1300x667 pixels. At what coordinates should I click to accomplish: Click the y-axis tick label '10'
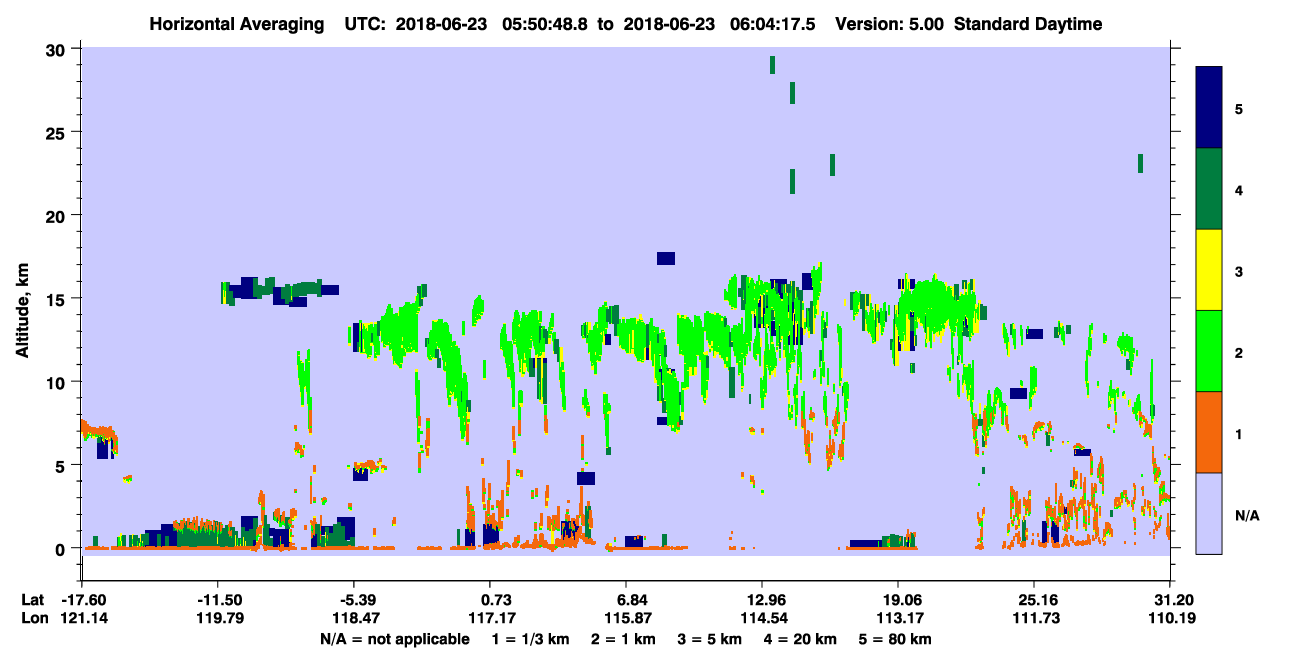tap(58, 382)
